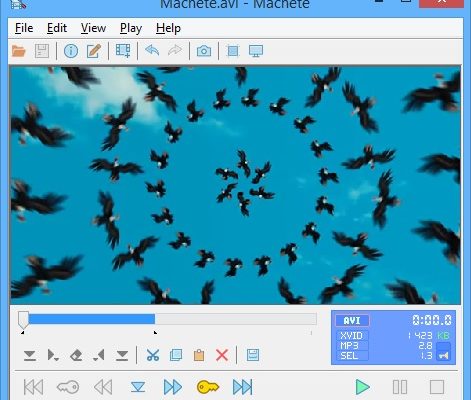
Task: Play from selection start icon
Action: click(53, 355)
